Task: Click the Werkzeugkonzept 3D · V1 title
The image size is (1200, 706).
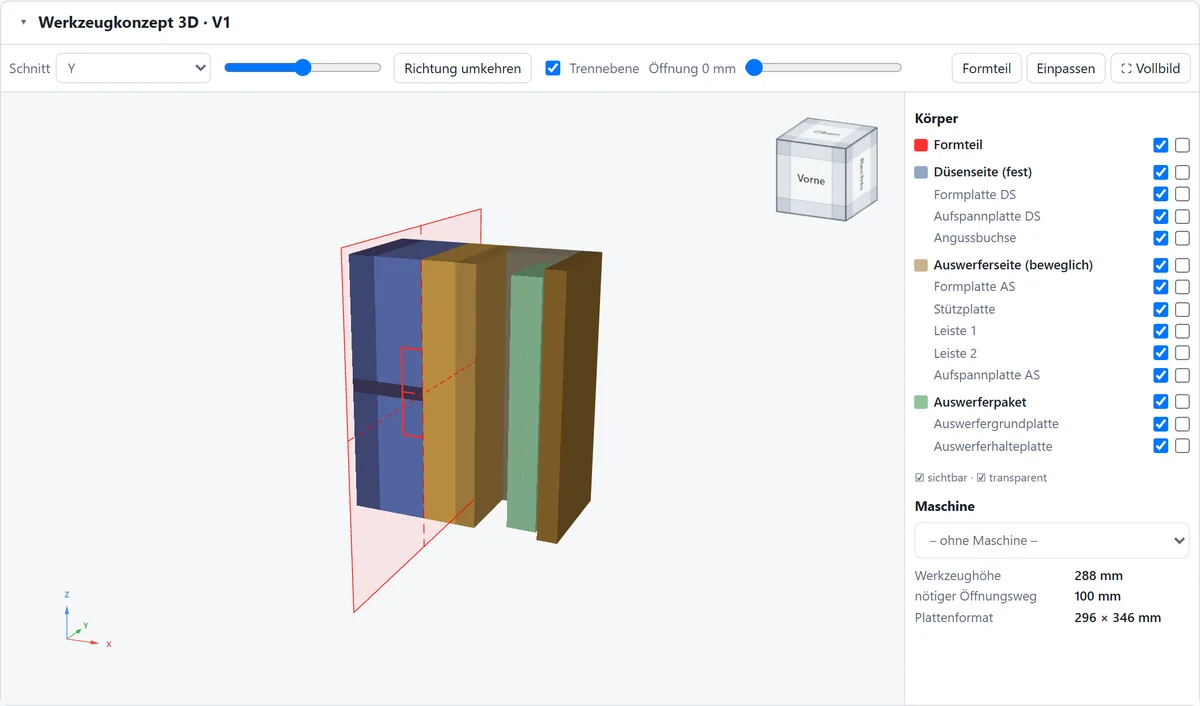Action: point(134,22)
